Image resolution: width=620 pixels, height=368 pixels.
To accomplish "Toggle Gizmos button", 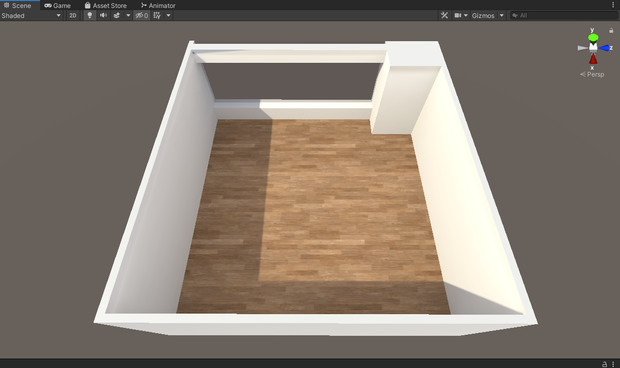I will click(x=483, y=15).
